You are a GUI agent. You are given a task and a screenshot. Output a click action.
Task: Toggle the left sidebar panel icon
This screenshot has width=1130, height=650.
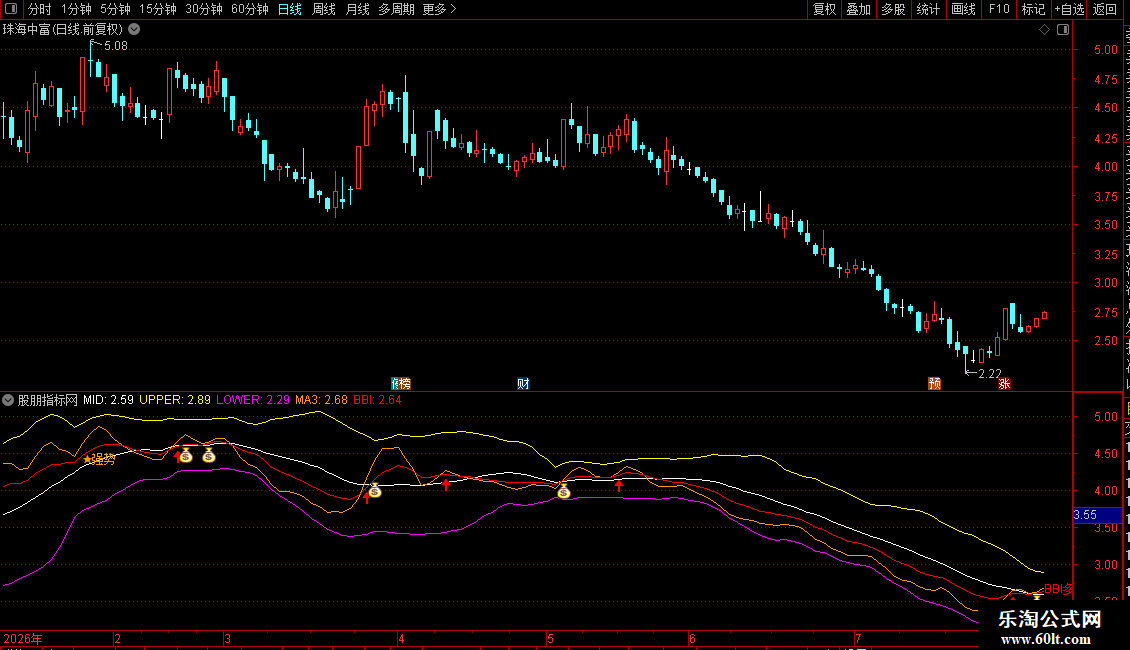click(x=11, y=9)
